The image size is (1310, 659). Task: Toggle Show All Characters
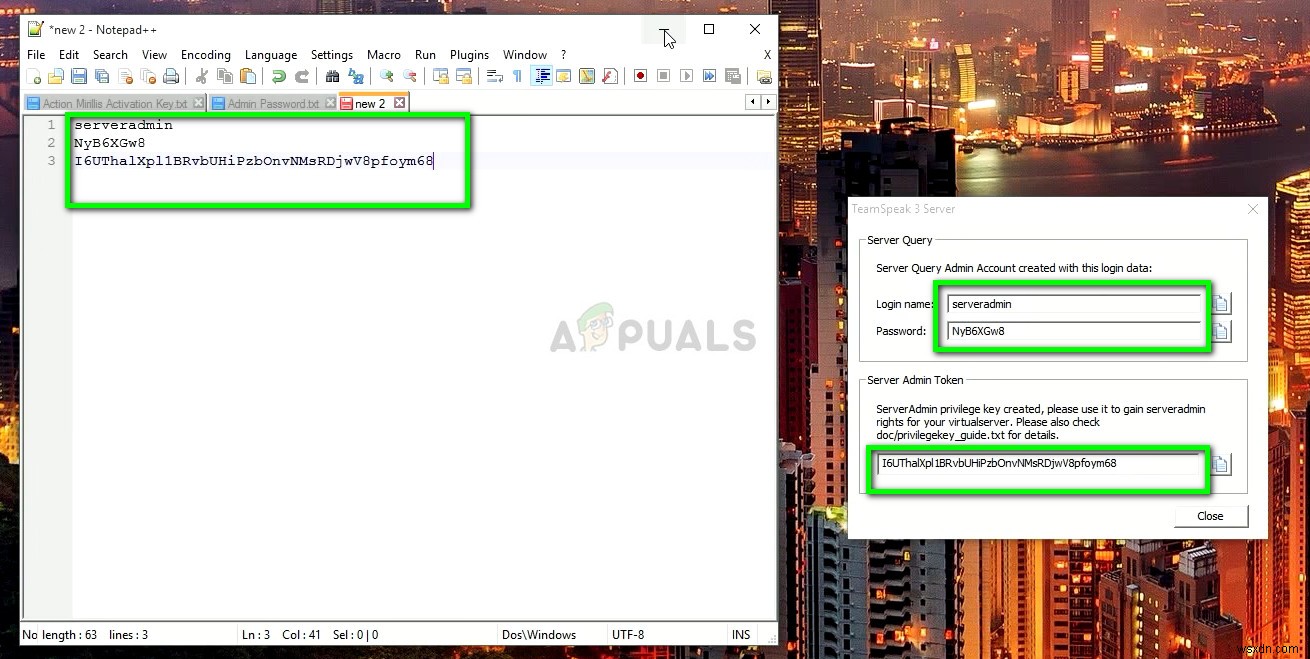click(x=517, y=75)
